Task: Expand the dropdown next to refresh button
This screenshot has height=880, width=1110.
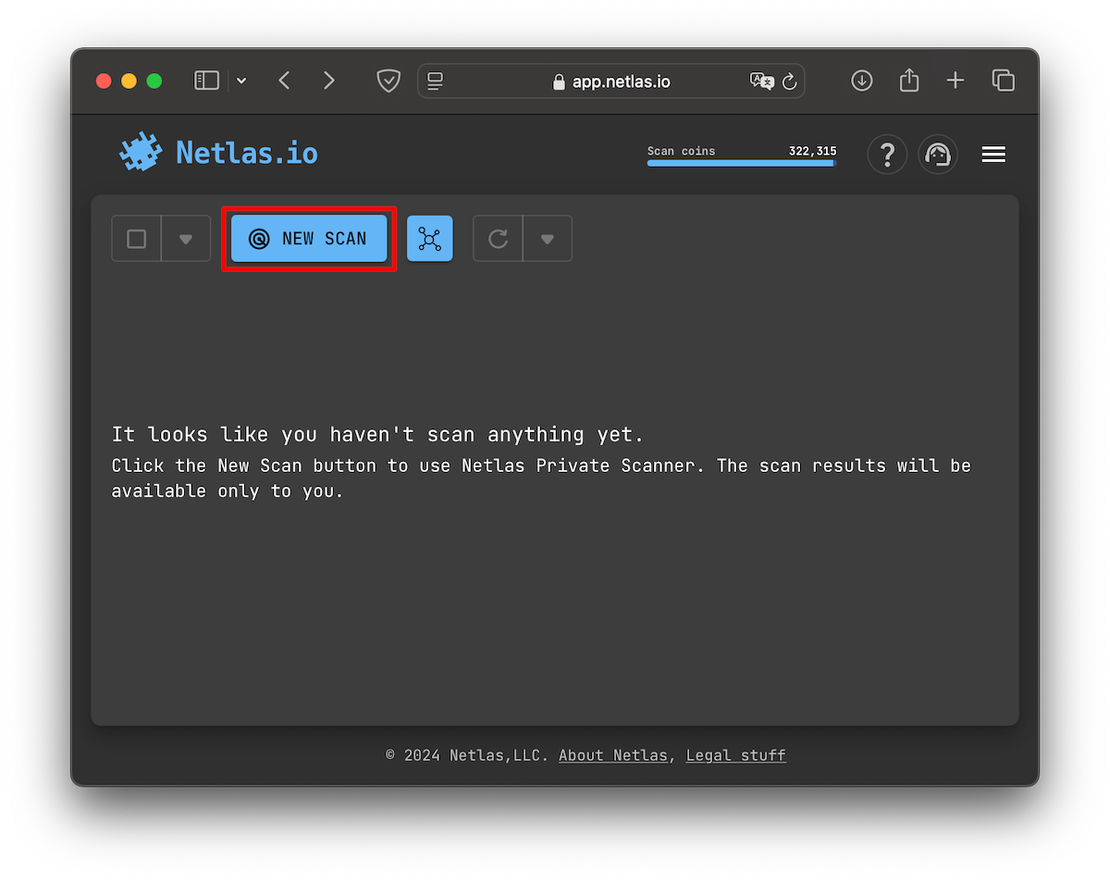Action: coord(547,239)
